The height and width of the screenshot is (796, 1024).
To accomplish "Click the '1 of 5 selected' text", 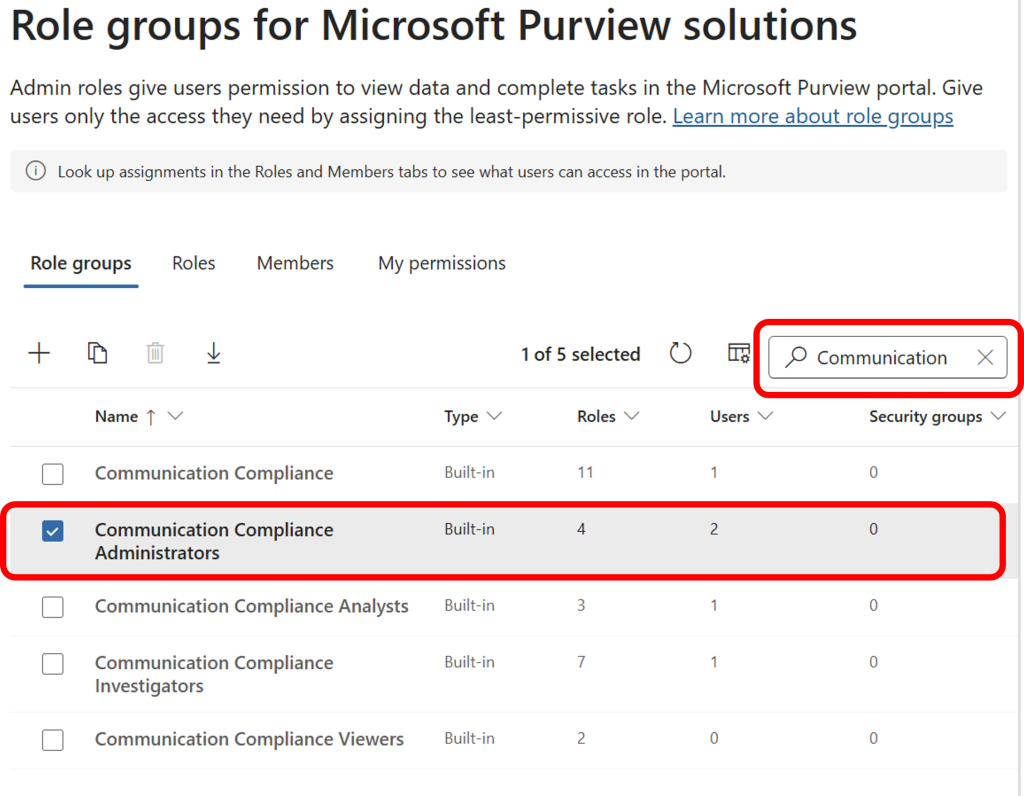I will click(581, 354).
